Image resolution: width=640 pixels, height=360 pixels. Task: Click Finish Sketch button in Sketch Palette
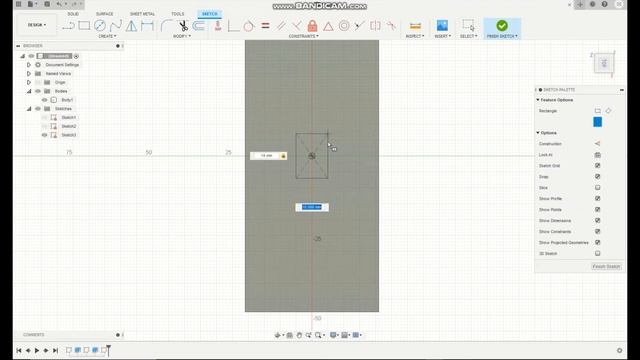606,267
